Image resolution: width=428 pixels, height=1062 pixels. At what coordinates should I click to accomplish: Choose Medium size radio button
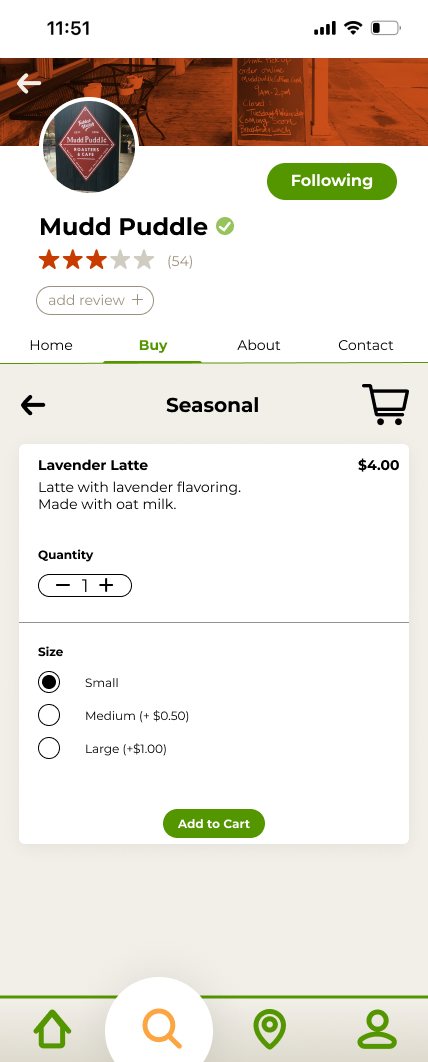pos(49,715)
